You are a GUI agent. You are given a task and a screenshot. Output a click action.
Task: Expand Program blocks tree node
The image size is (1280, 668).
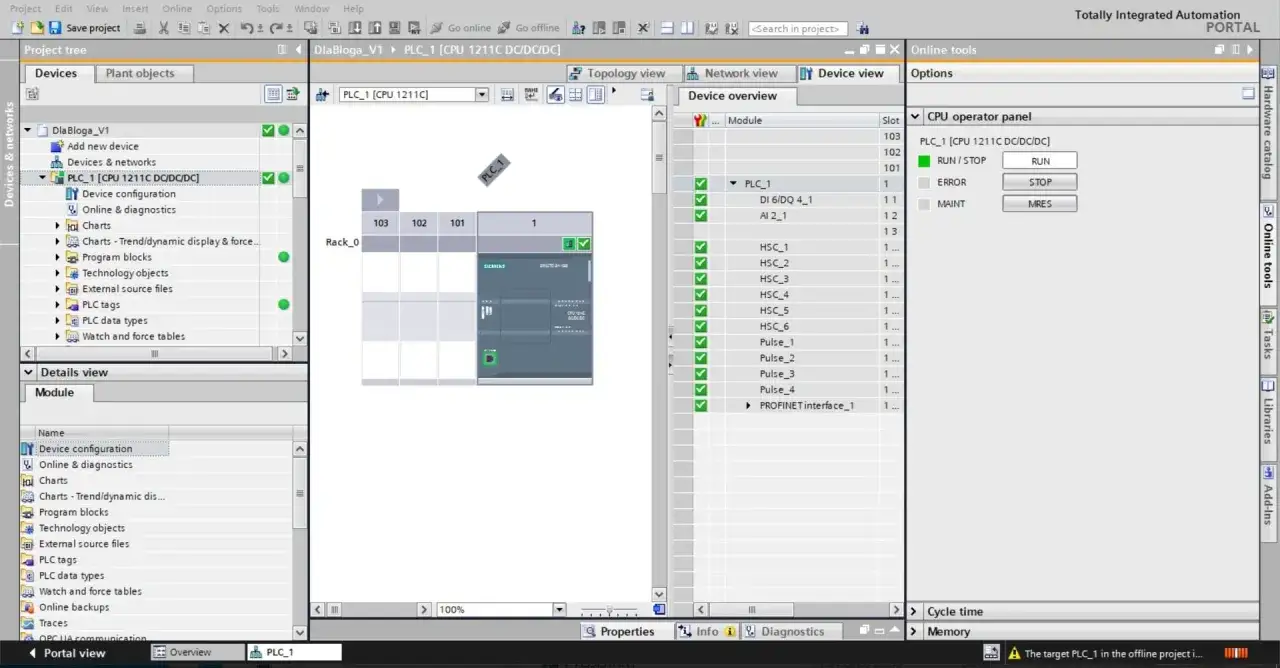pos(58,257)
